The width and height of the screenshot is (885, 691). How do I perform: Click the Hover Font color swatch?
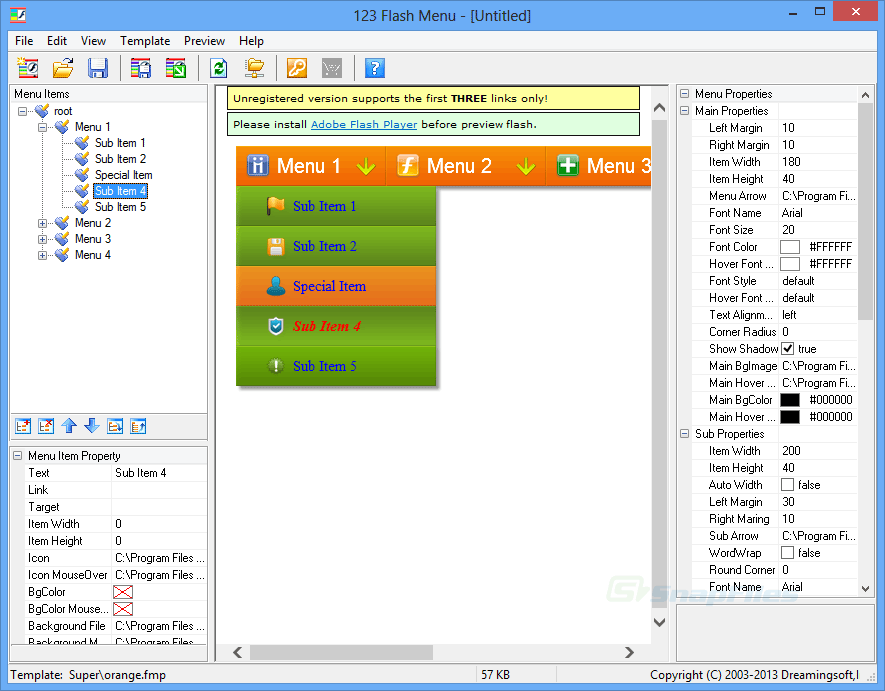790,264
